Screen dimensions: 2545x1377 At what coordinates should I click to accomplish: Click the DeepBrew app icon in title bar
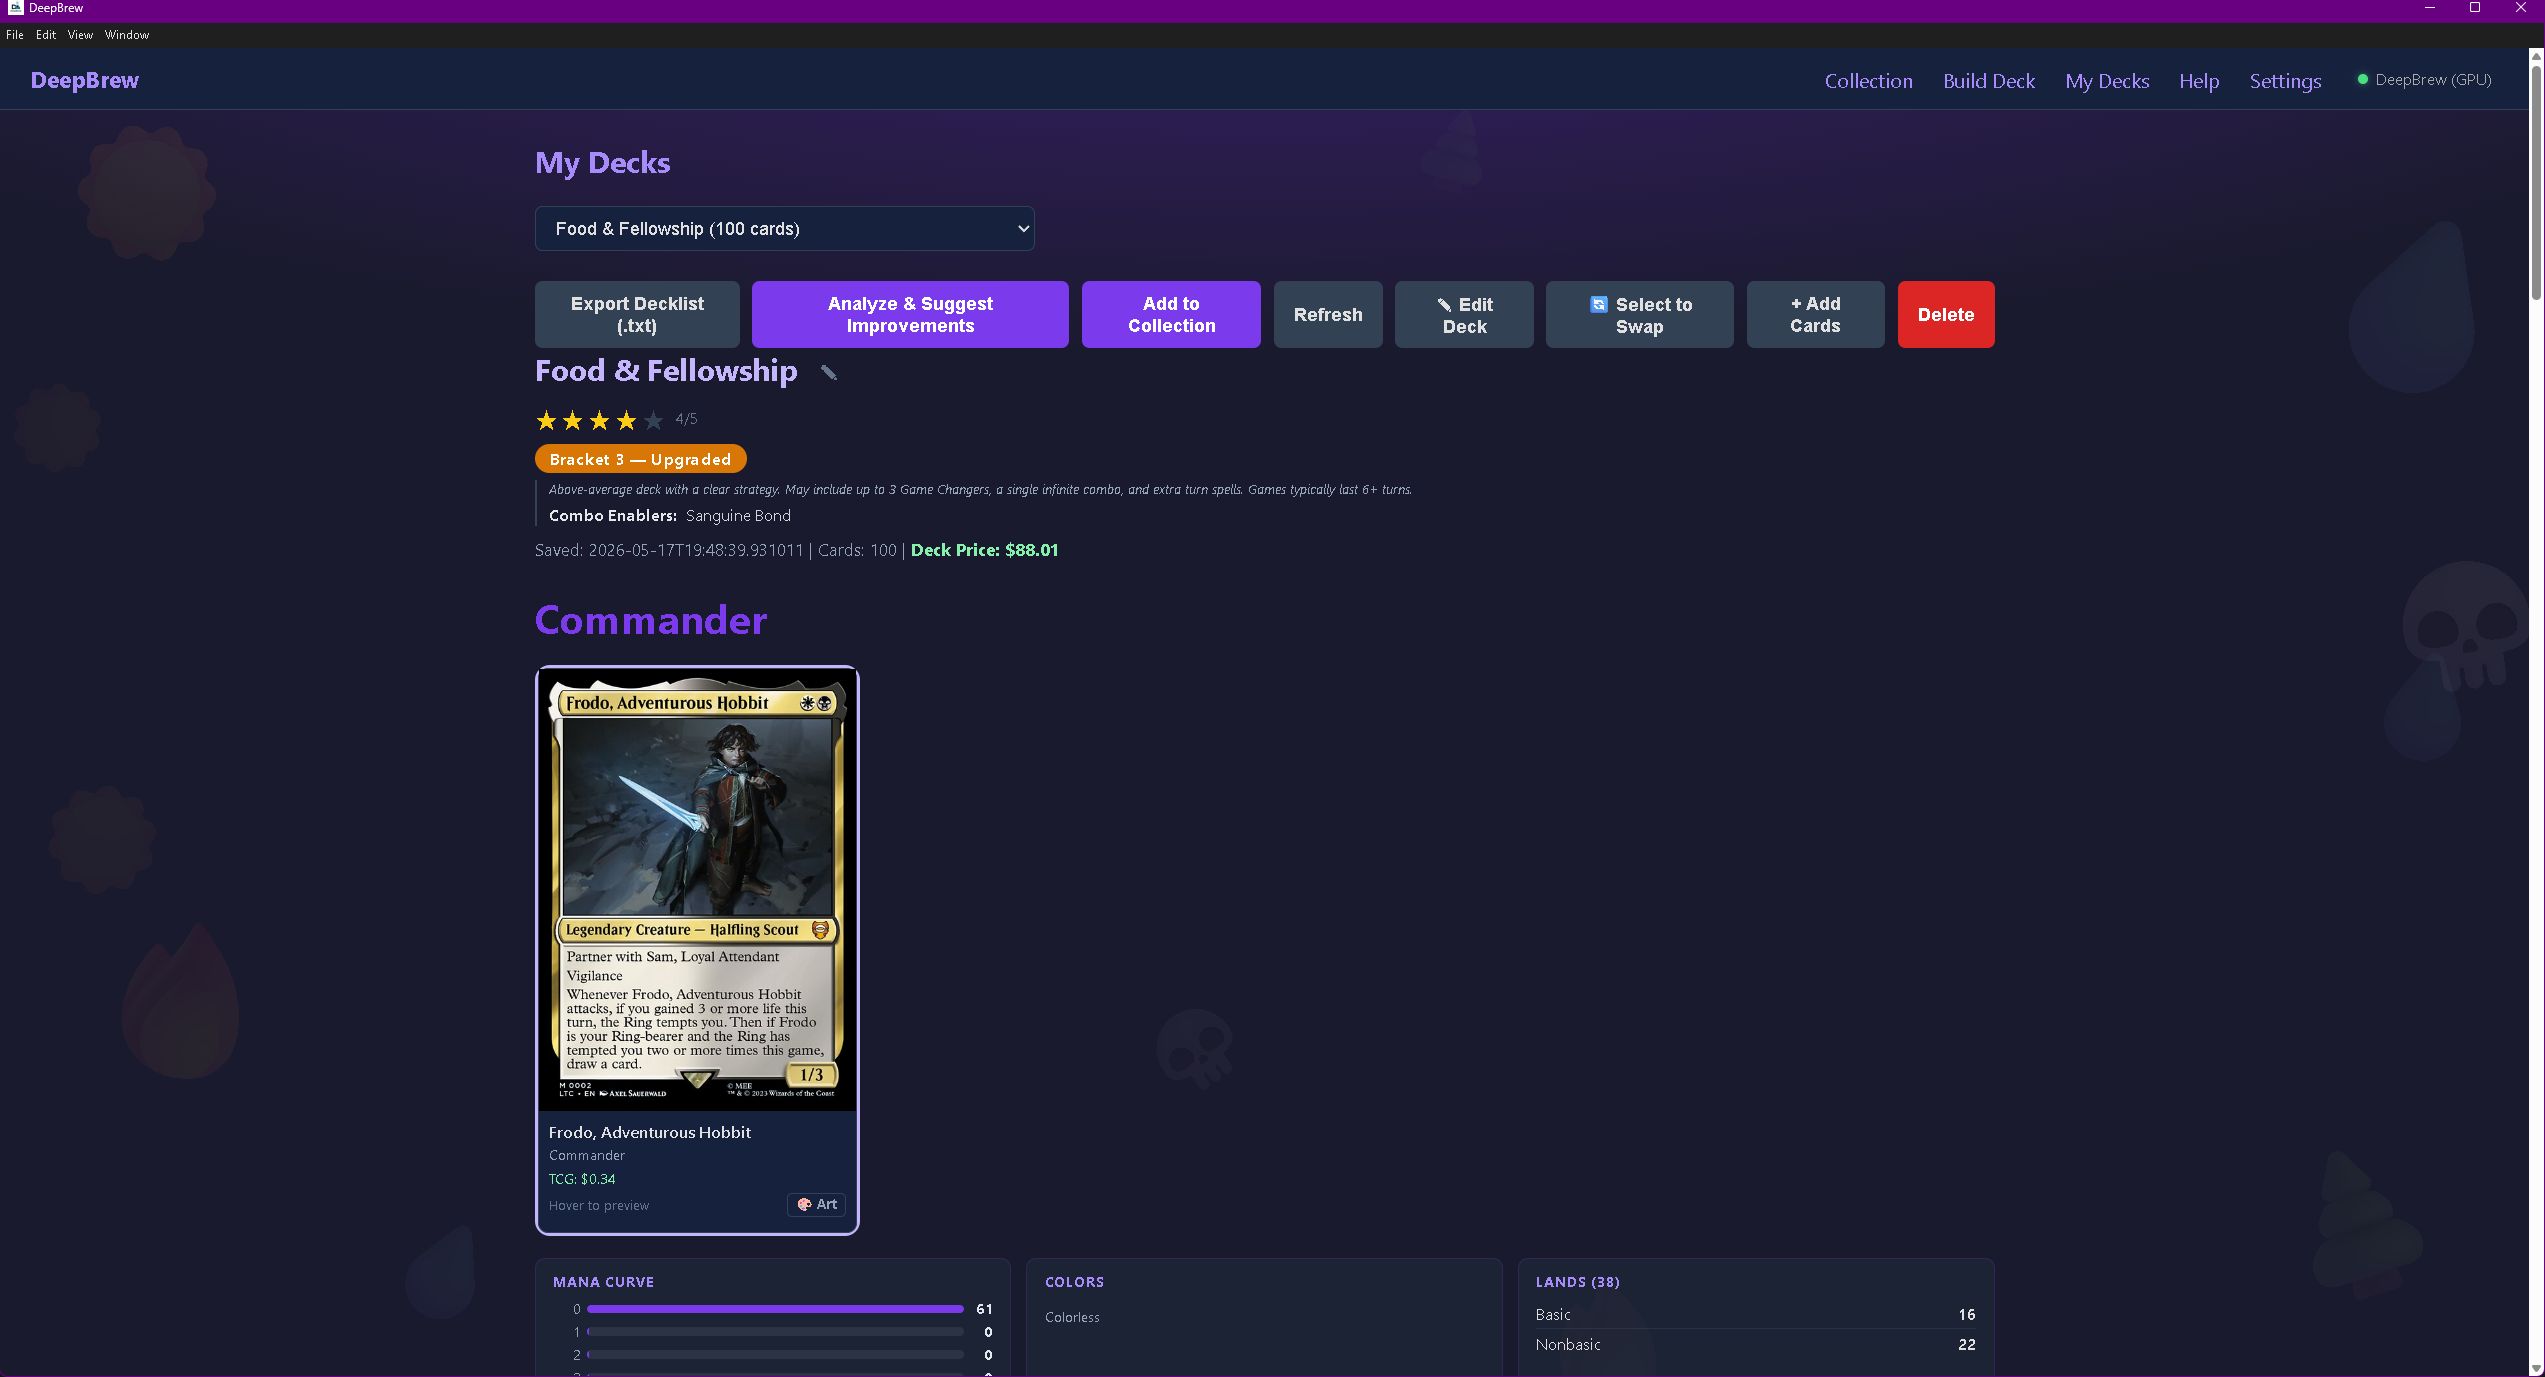pyautogui.click(x=15, y=8)
